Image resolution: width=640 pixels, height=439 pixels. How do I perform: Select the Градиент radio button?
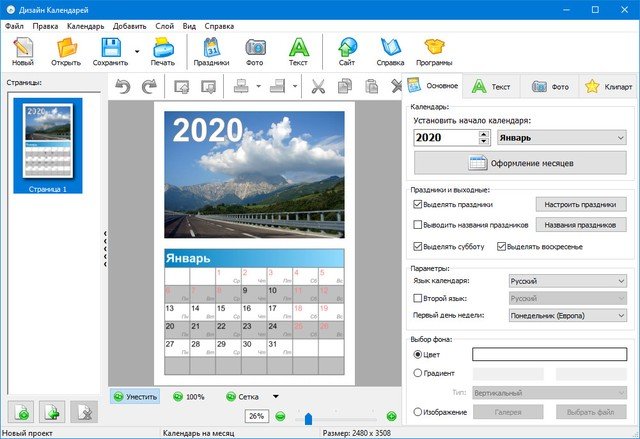point(418,373)
